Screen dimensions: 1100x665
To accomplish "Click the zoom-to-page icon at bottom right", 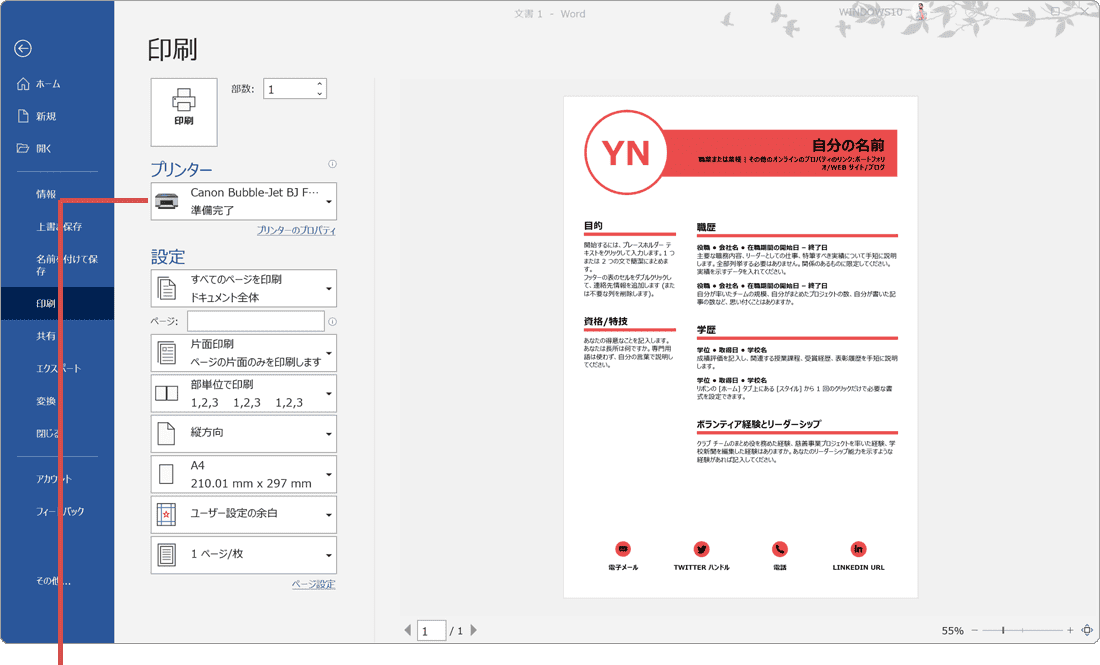I will tap(1086, 630).
